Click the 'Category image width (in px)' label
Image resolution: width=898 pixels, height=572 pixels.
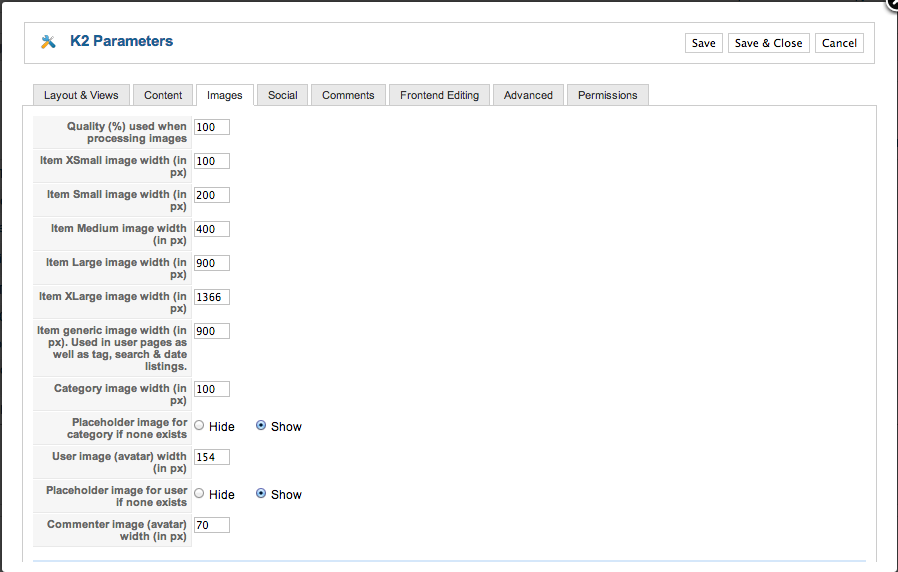pos(120,395)
